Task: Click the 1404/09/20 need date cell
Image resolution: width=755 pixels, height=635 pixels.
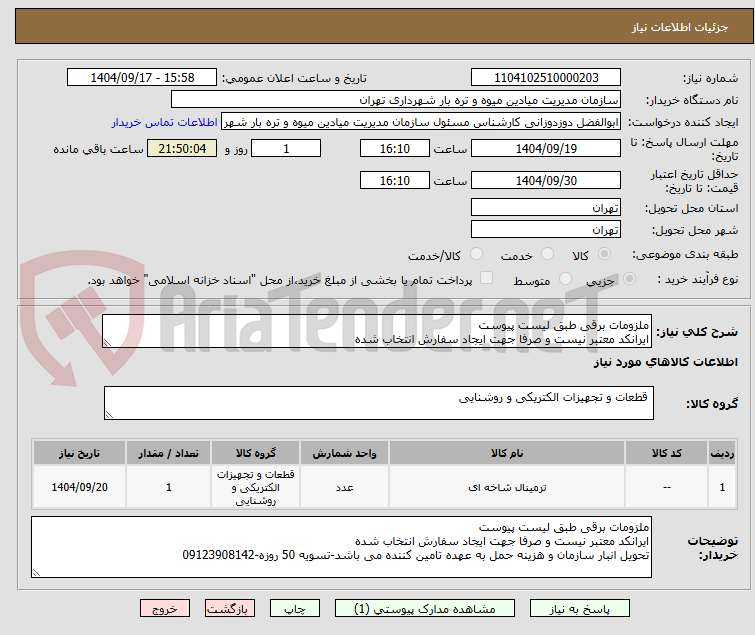Action: pos(79,487)
